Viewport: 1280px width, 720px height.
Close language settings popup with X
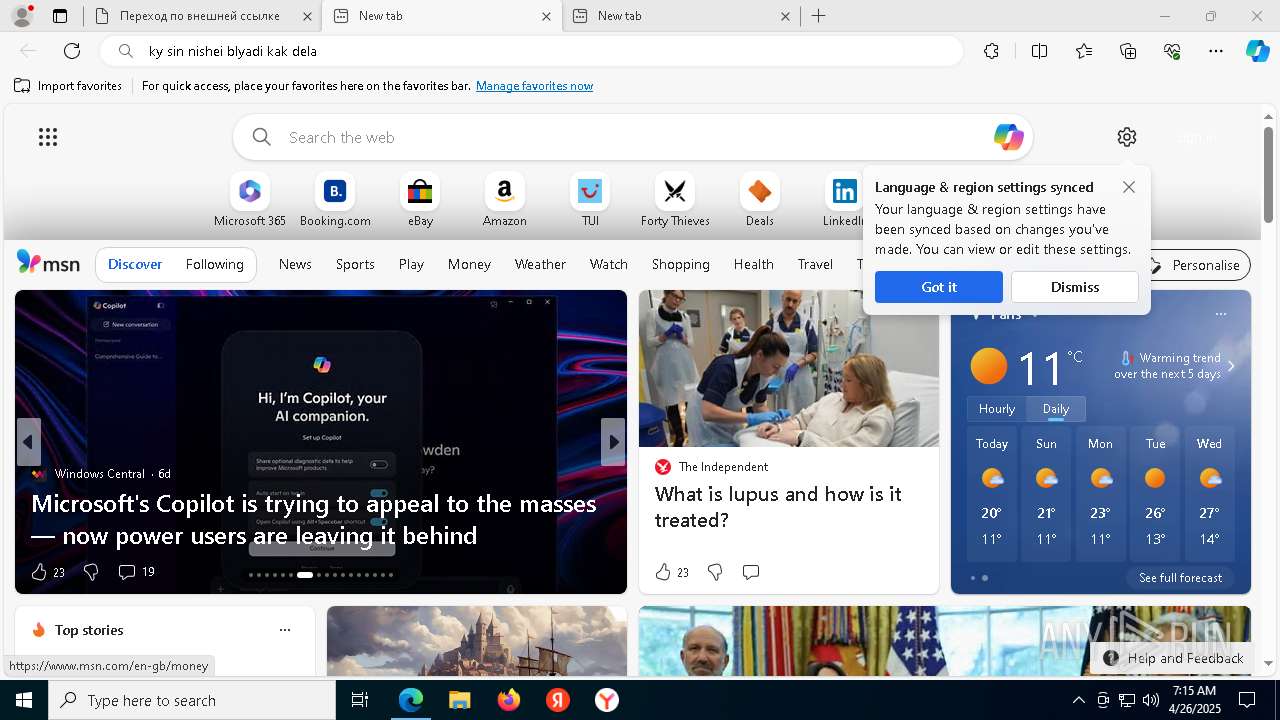[x=1129, y=187]
